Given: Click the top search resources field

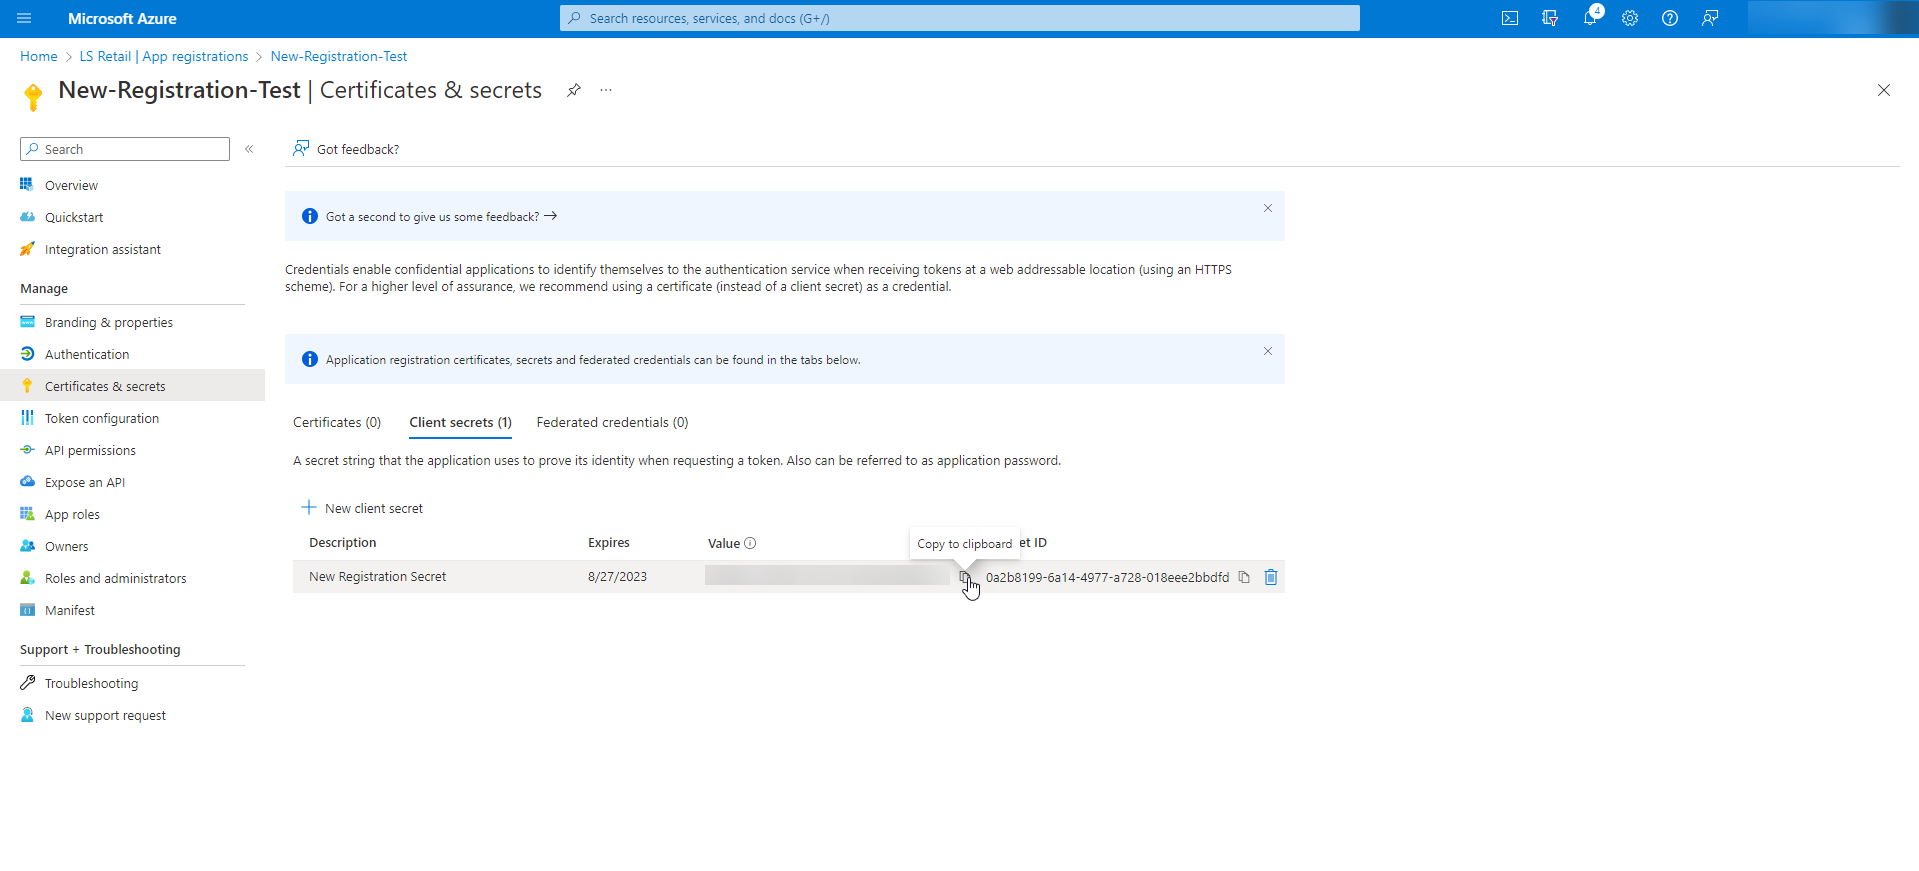Looking at the screenshot, I should click(x=960, y=18).
